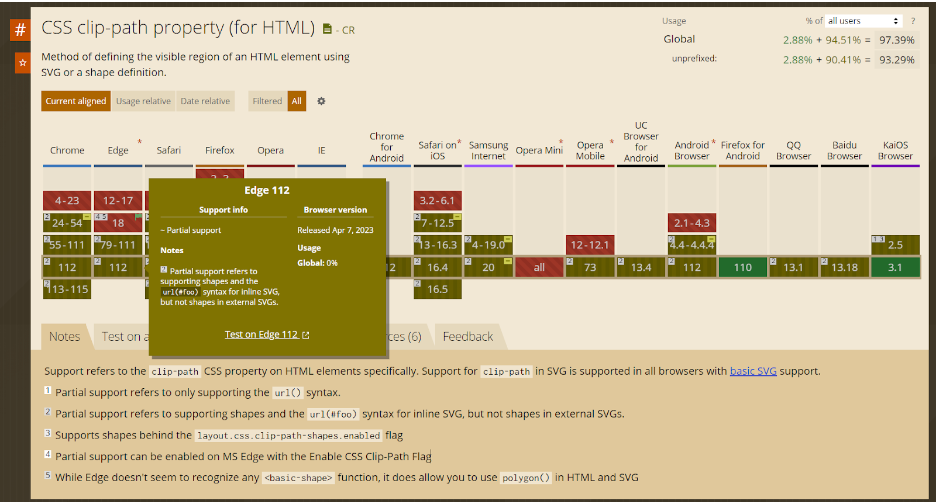This screenshot has height=502, width=937.
Task: Star this feature with the star icon
Action: (20, 64)
